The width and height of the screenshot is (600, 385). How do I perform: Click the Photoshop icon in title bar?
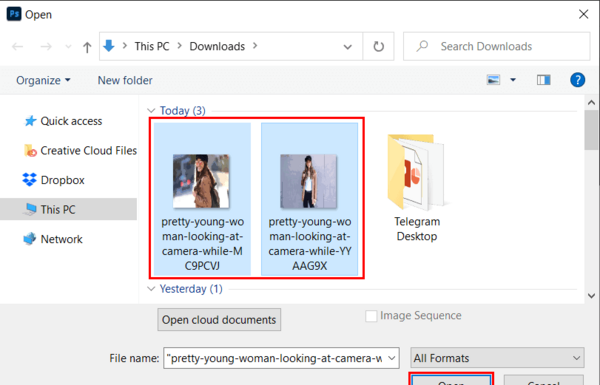pyautogui.click(x=14, y=14)
